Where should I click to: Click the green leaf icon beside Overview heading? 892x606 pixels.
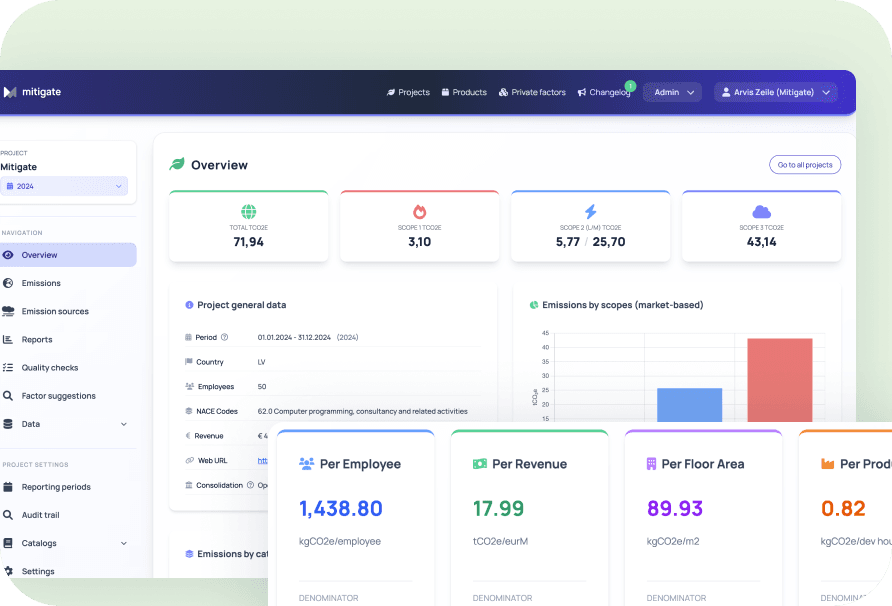click(x=177, y=165)
